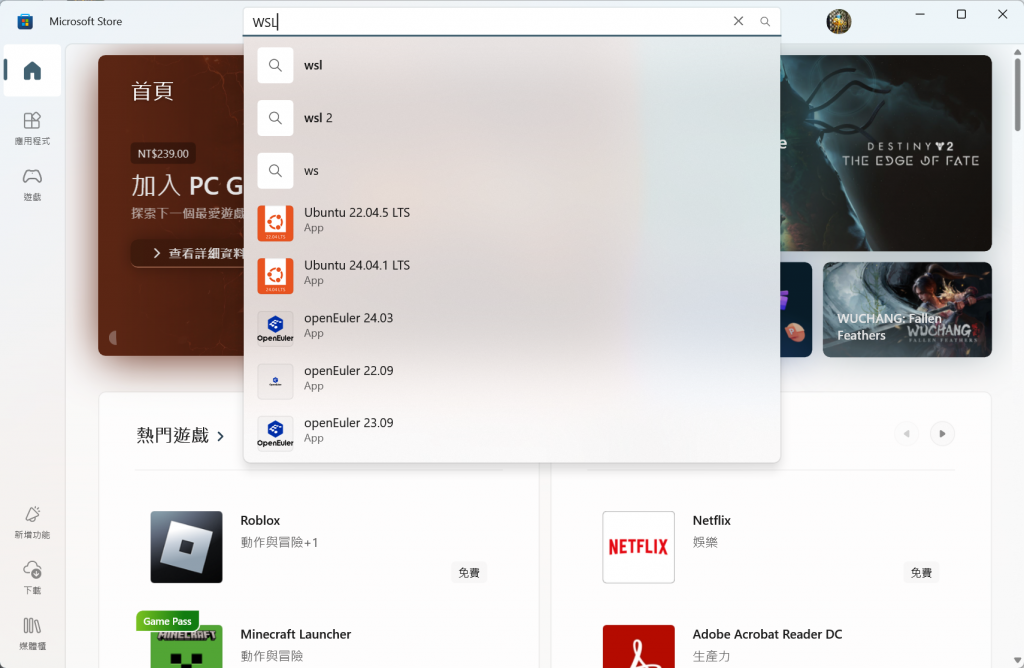Go to the previous carousel page arrow
1024x668 pixels.
point(906,434)
